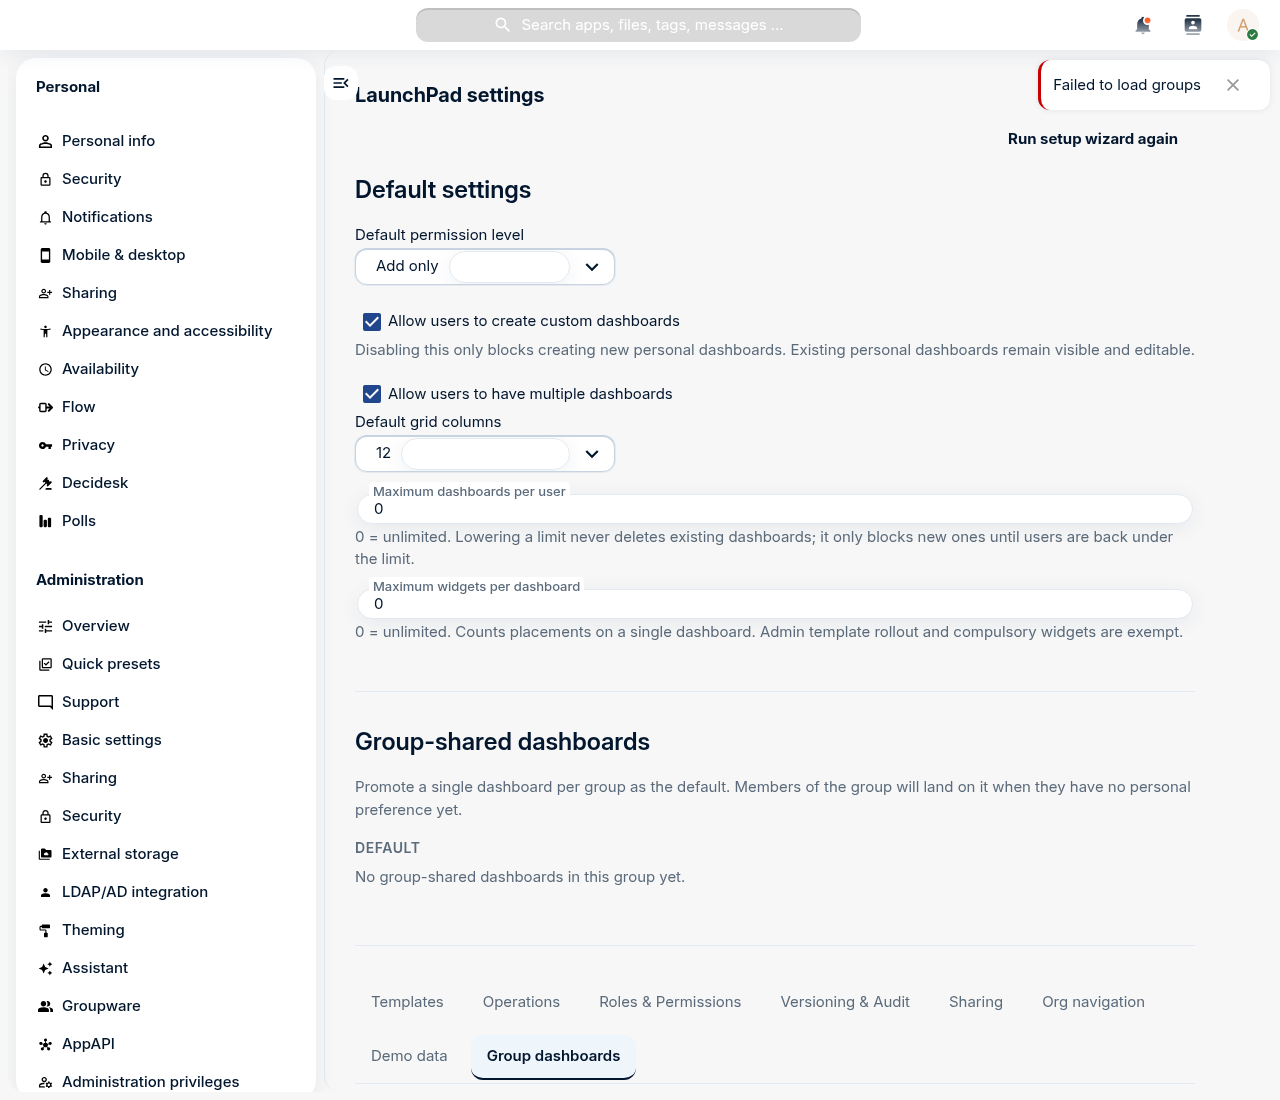
Task: Click the top search bar
Action: (638, 25)
